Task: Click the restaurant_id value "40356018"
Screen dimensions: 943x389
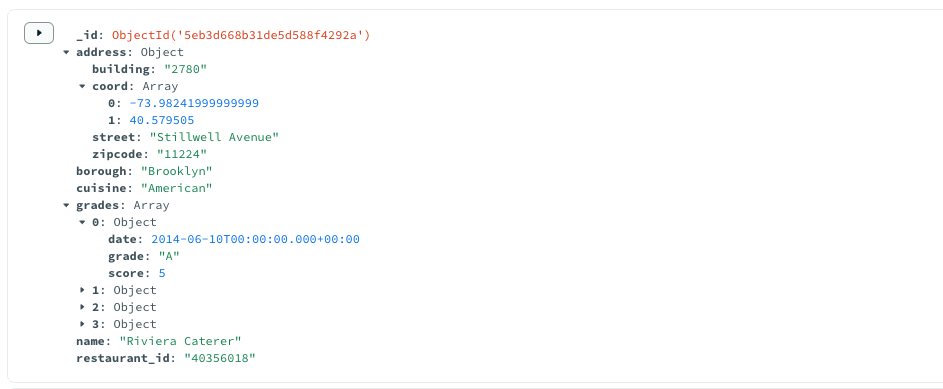Action: coord(220,358)
